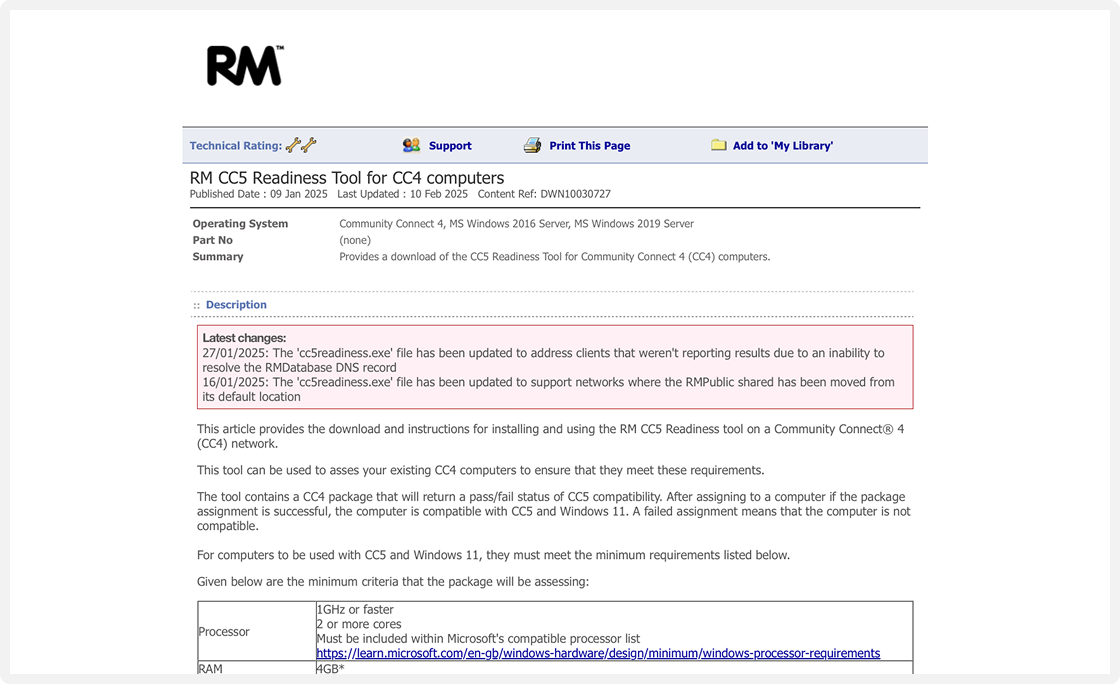Screen dimensions: 1120x684
Task: Open the Support link
Action: [450, 146]
